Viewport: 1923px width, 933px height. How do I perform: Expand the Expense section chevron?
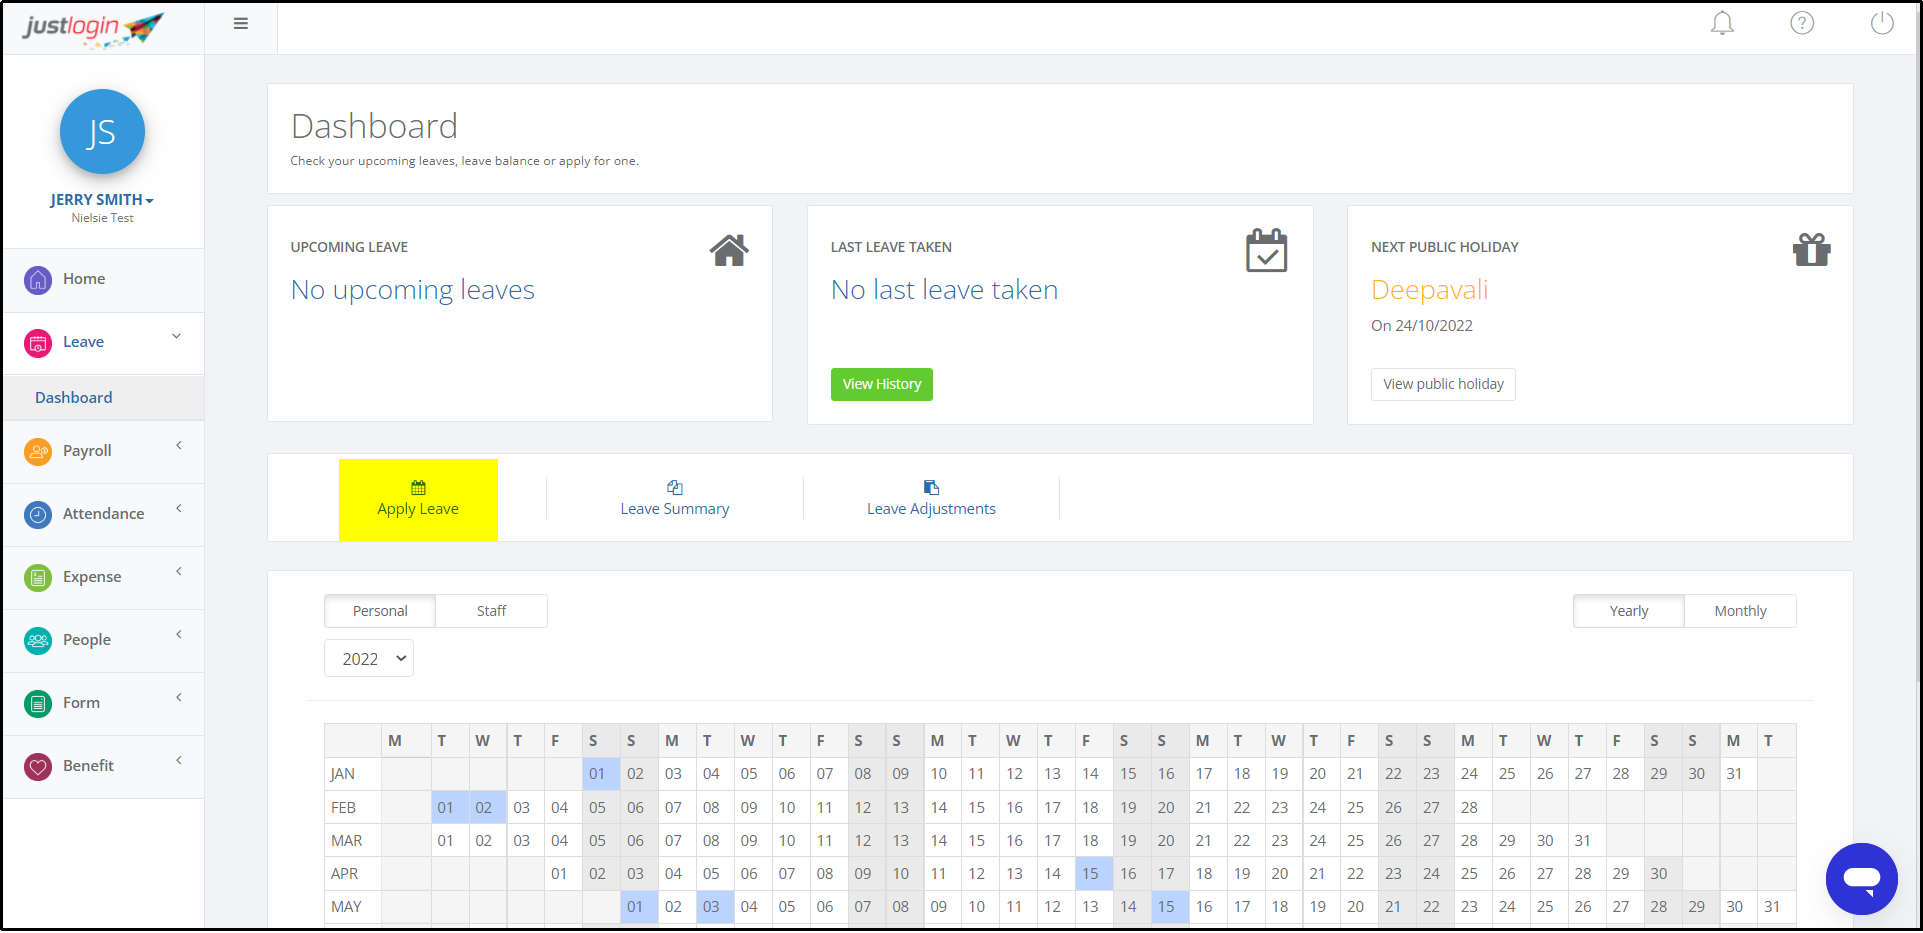click(x=178, y=570)
